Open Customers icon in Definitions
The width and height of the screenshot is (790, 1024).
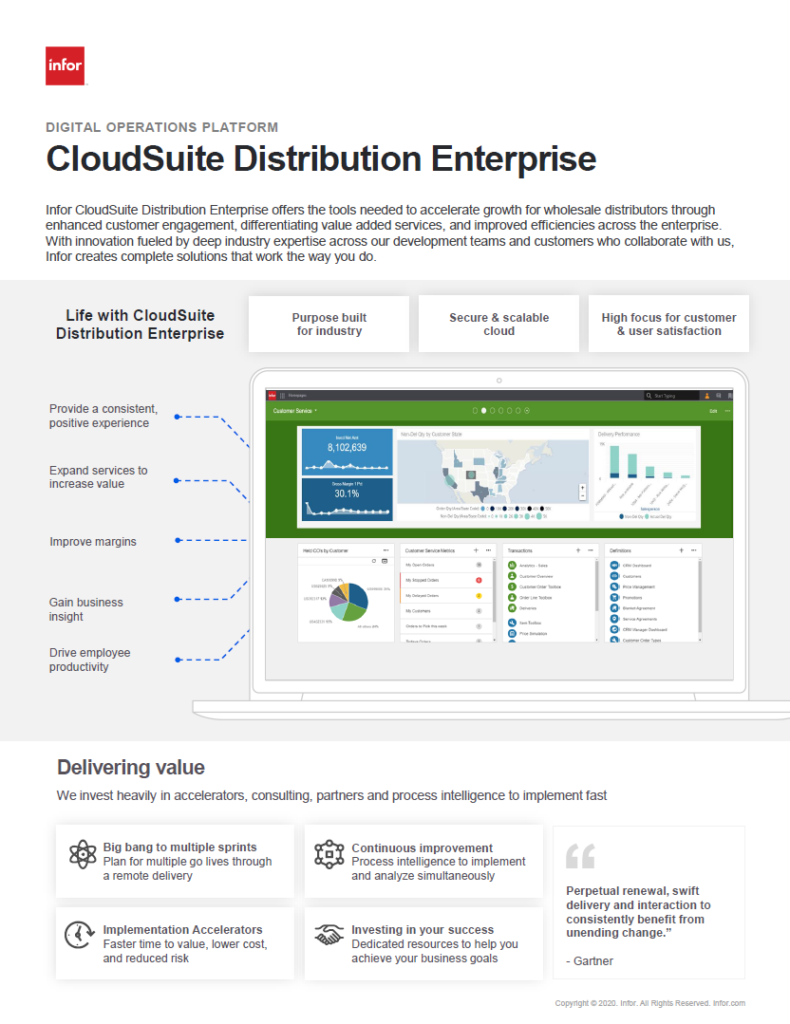614,576
